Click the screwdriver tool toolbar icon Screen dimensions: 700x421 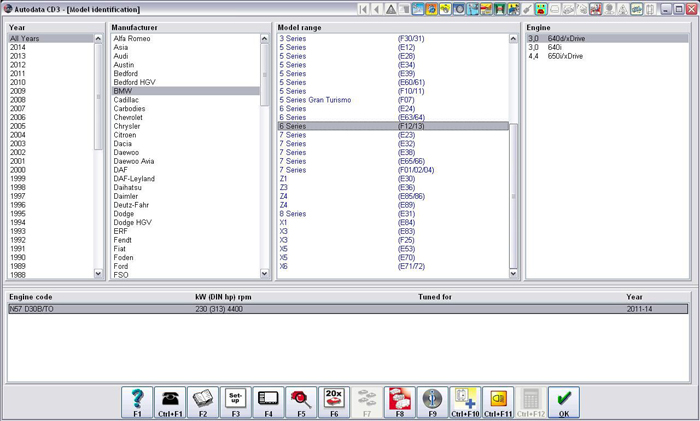tap(527, 9)
